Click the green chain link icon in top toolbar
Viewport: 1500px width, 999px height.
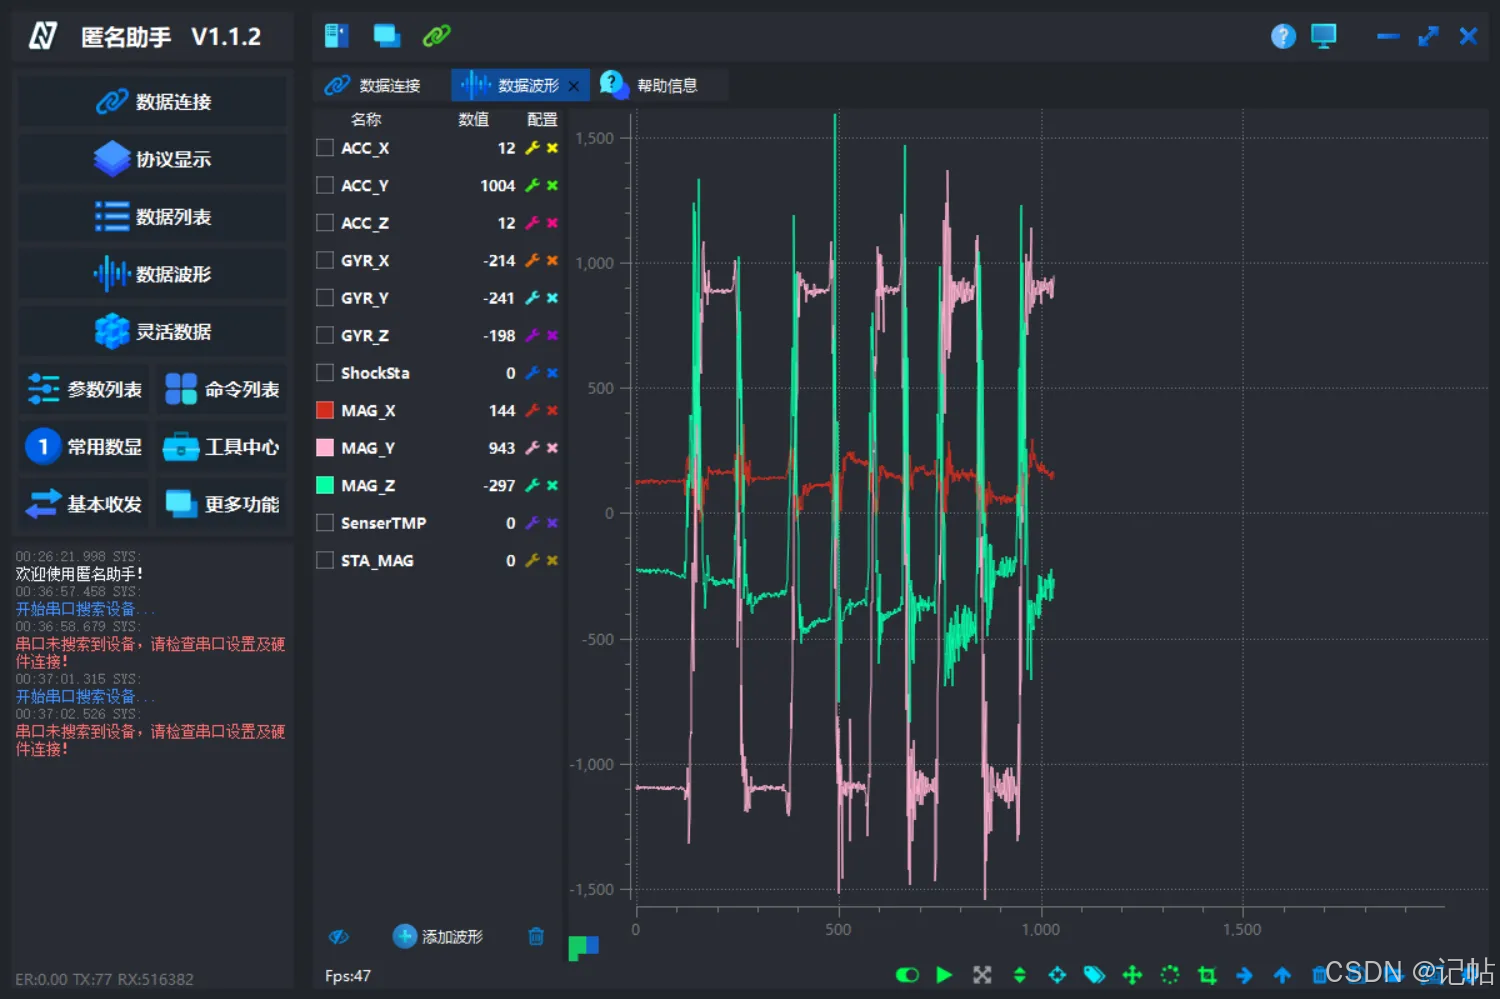(x=437, y=36)
